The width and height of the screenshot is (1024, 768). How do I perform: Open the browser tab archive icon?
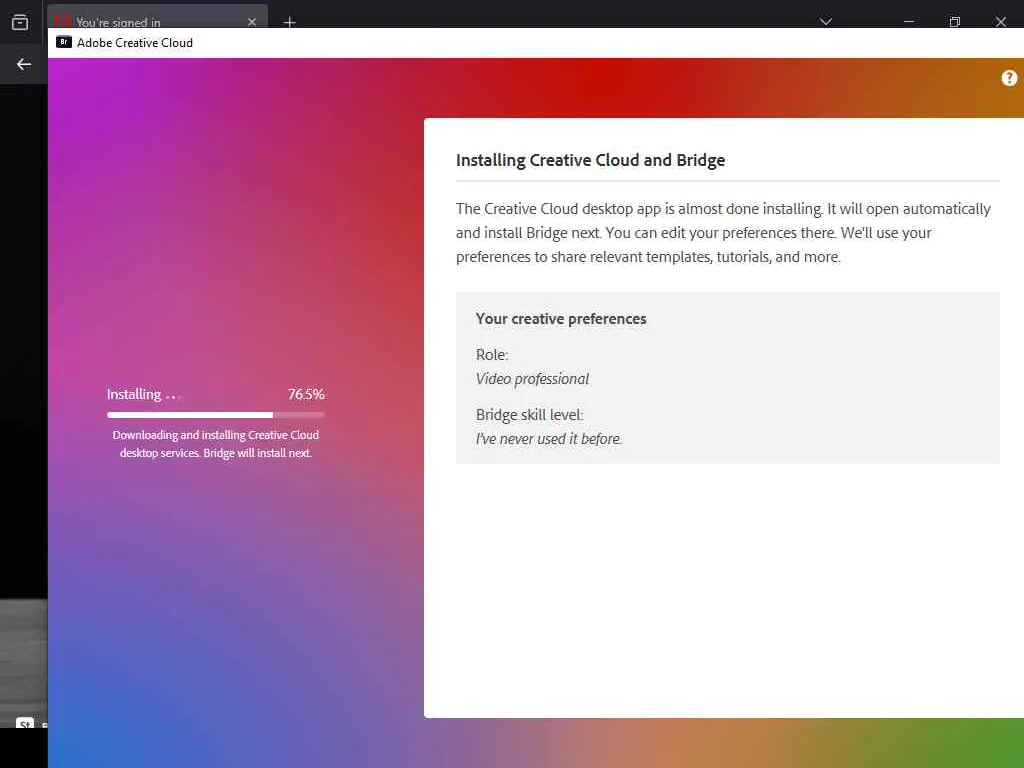click(x=20, y=22)
